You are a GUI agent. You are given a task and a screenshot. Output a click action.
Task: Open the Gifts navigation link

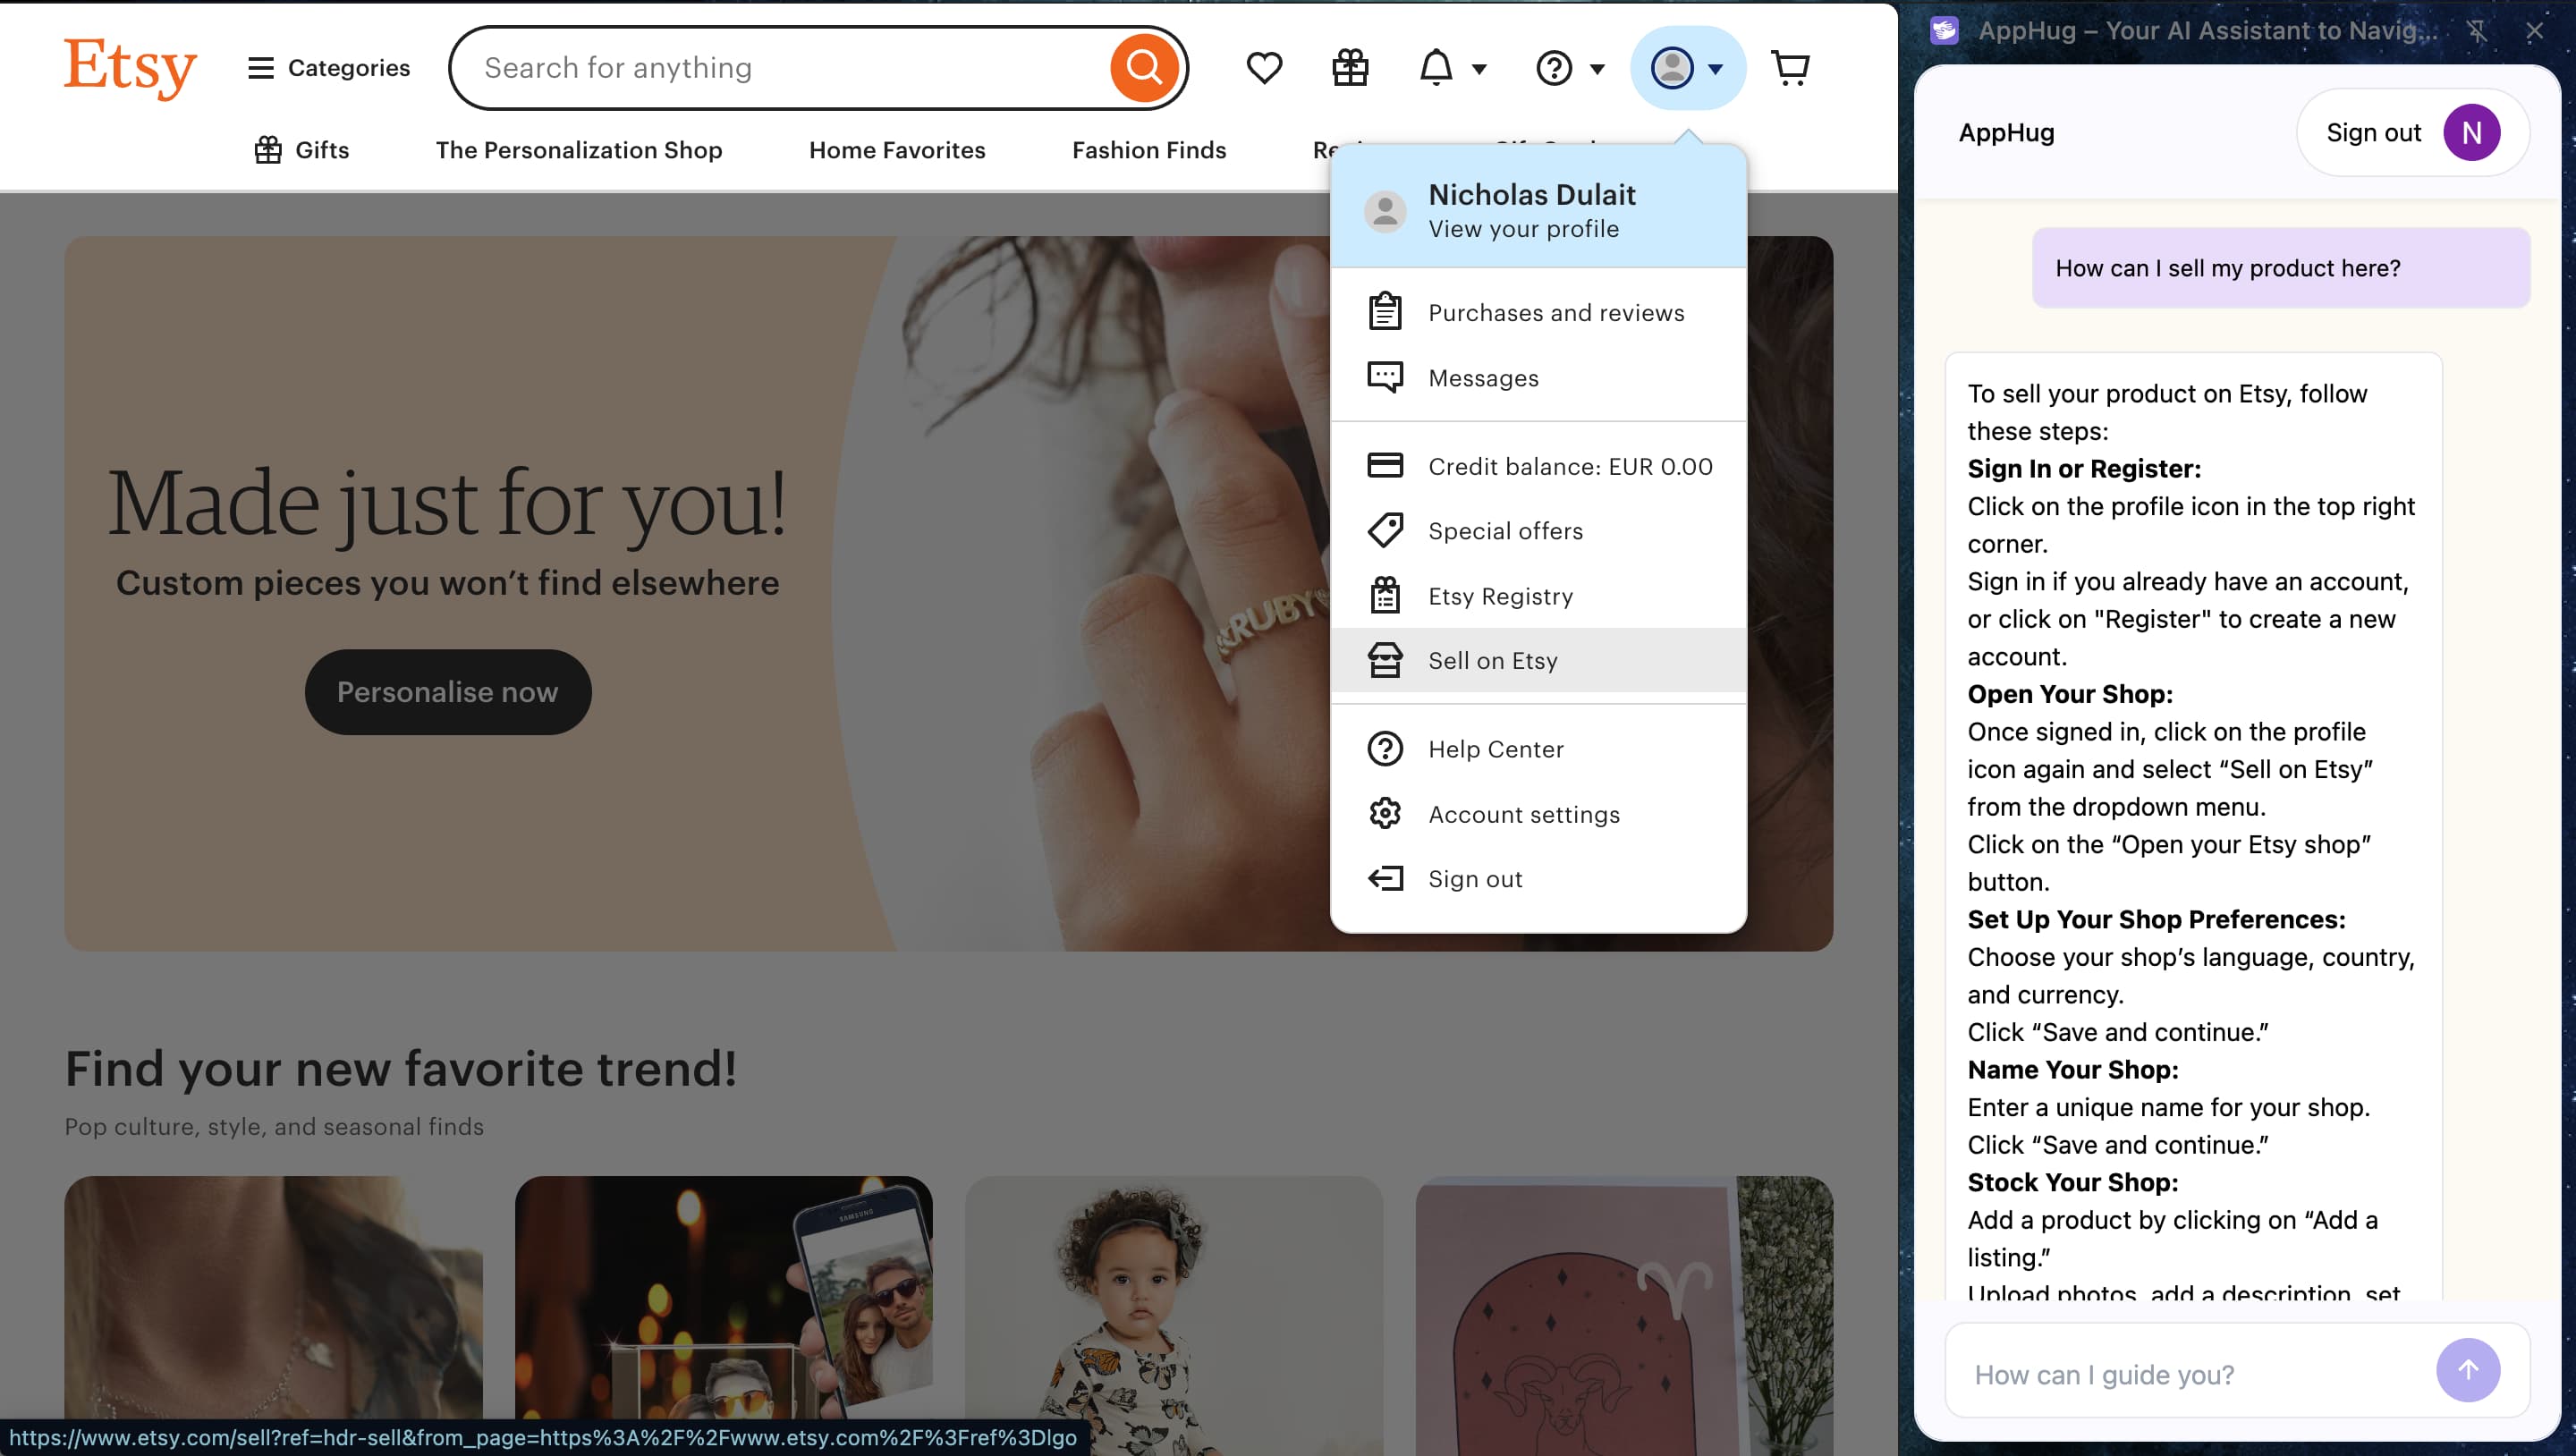click(301, 150)
